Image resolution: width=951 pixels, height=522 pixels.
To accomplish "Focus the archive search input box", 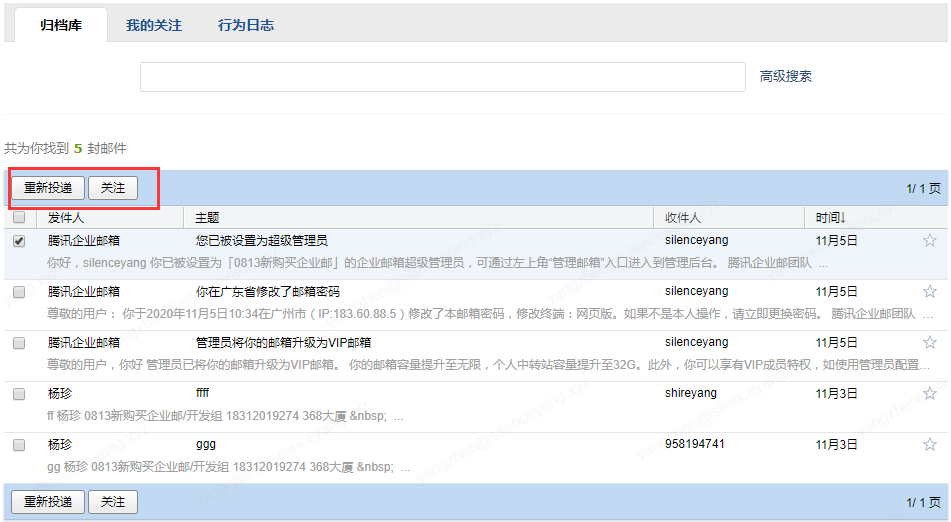I will click(442, 77).
